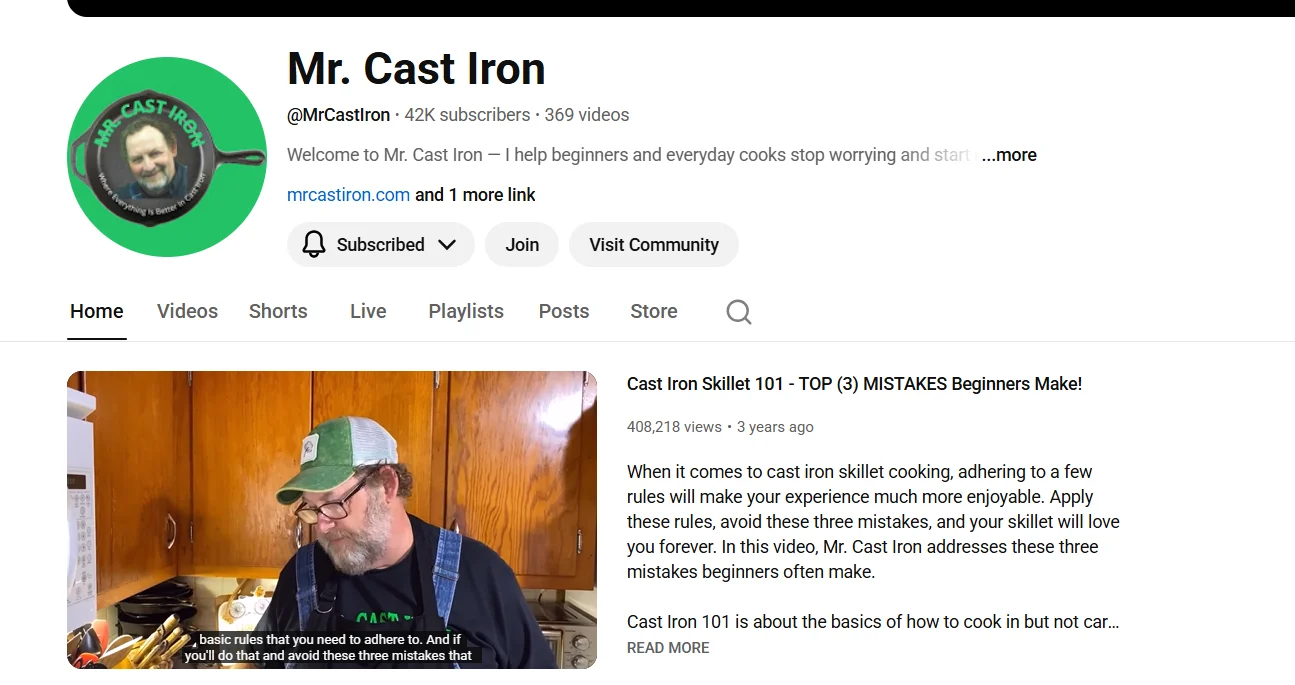1295x685 pixels.
Task: Switch to the Shorts tab
Action: point(278,311)
